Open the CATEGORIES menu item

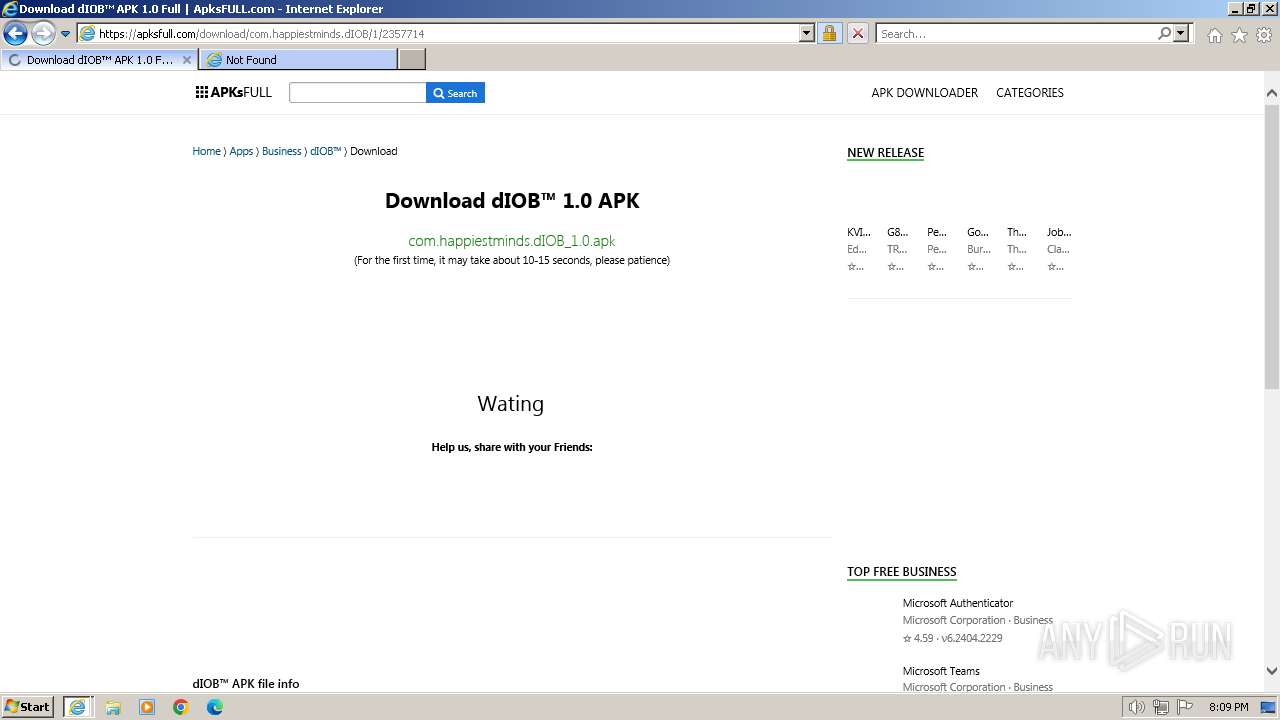click(1029, 93)
